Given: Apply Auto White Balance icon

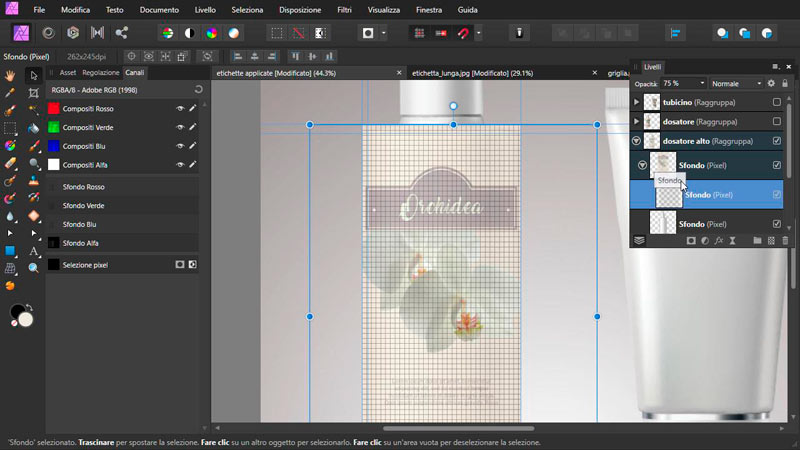Looking at the screenshot, I should [234, 33].
